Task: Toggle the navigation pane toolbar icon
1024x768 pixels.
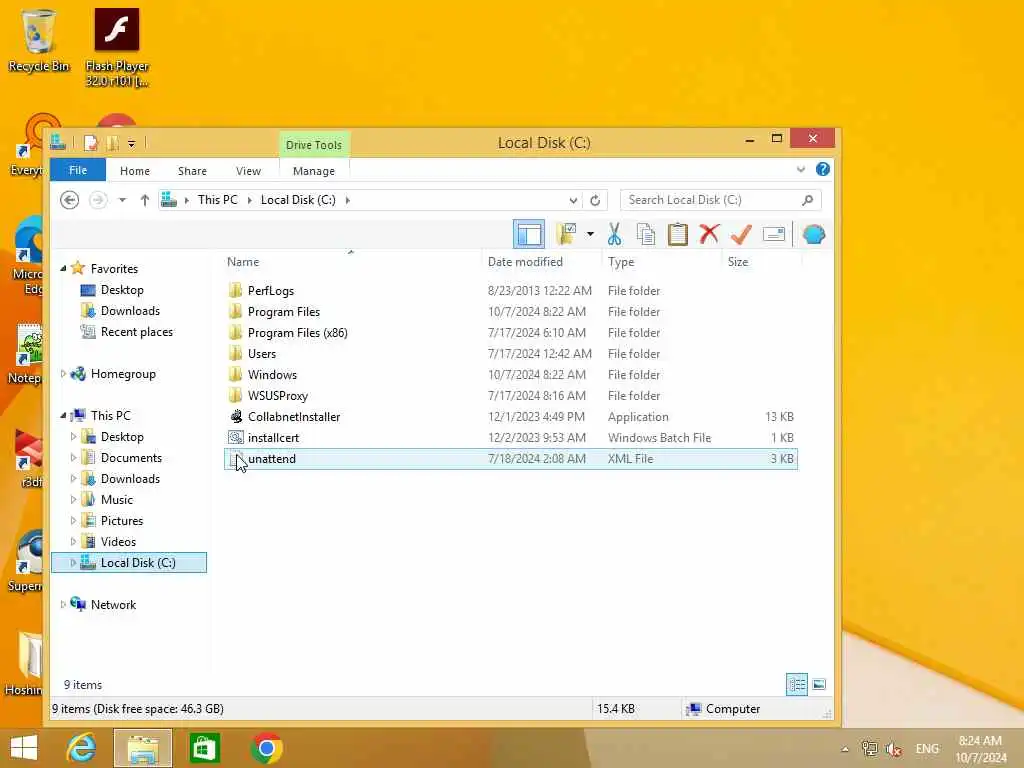Action: (528, 234)
